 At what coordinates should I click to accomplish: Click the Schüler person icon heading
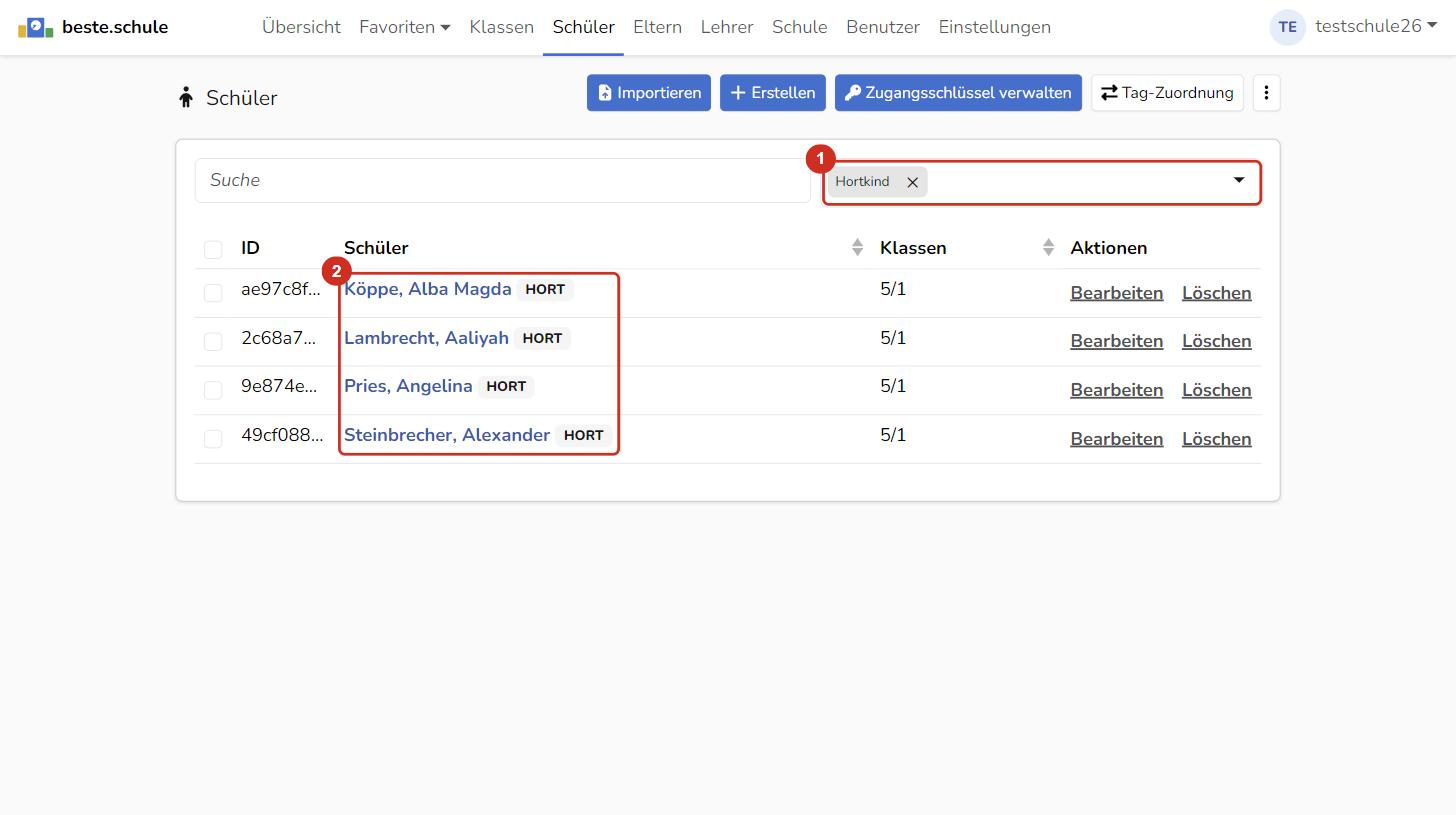[x=185, y=97]
